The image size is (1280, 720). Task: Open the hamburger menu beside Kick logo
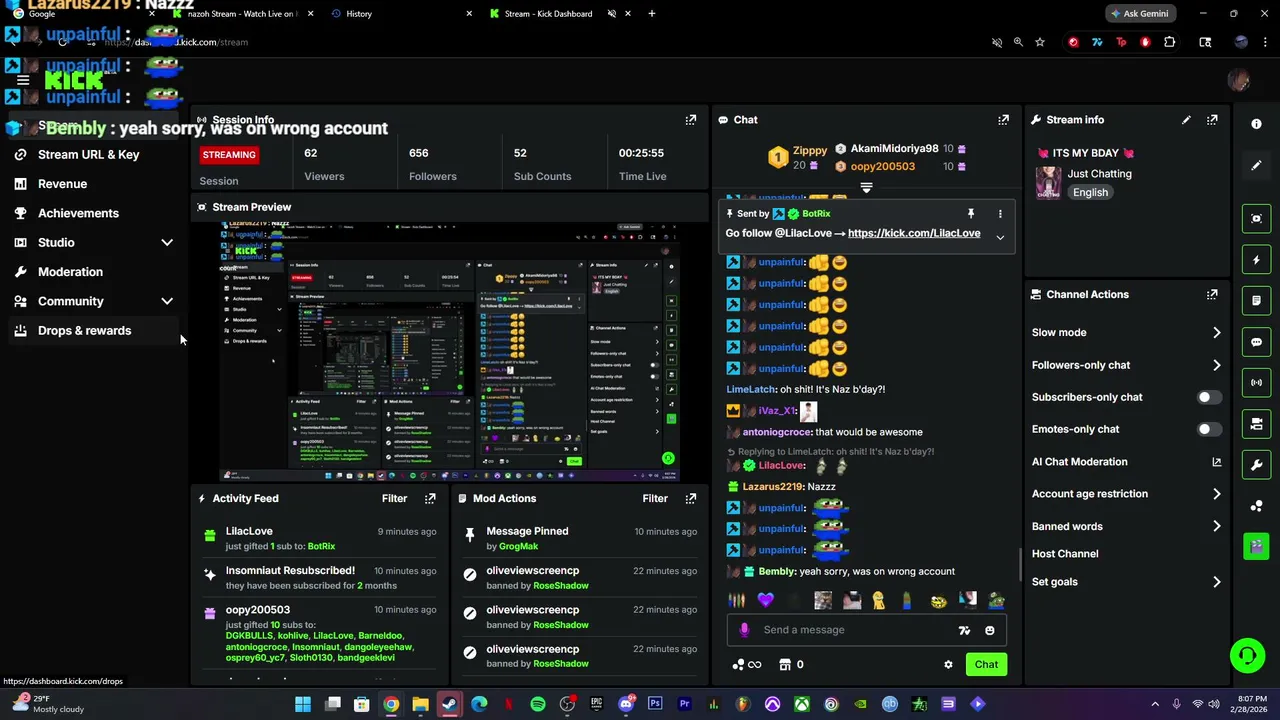23,81
